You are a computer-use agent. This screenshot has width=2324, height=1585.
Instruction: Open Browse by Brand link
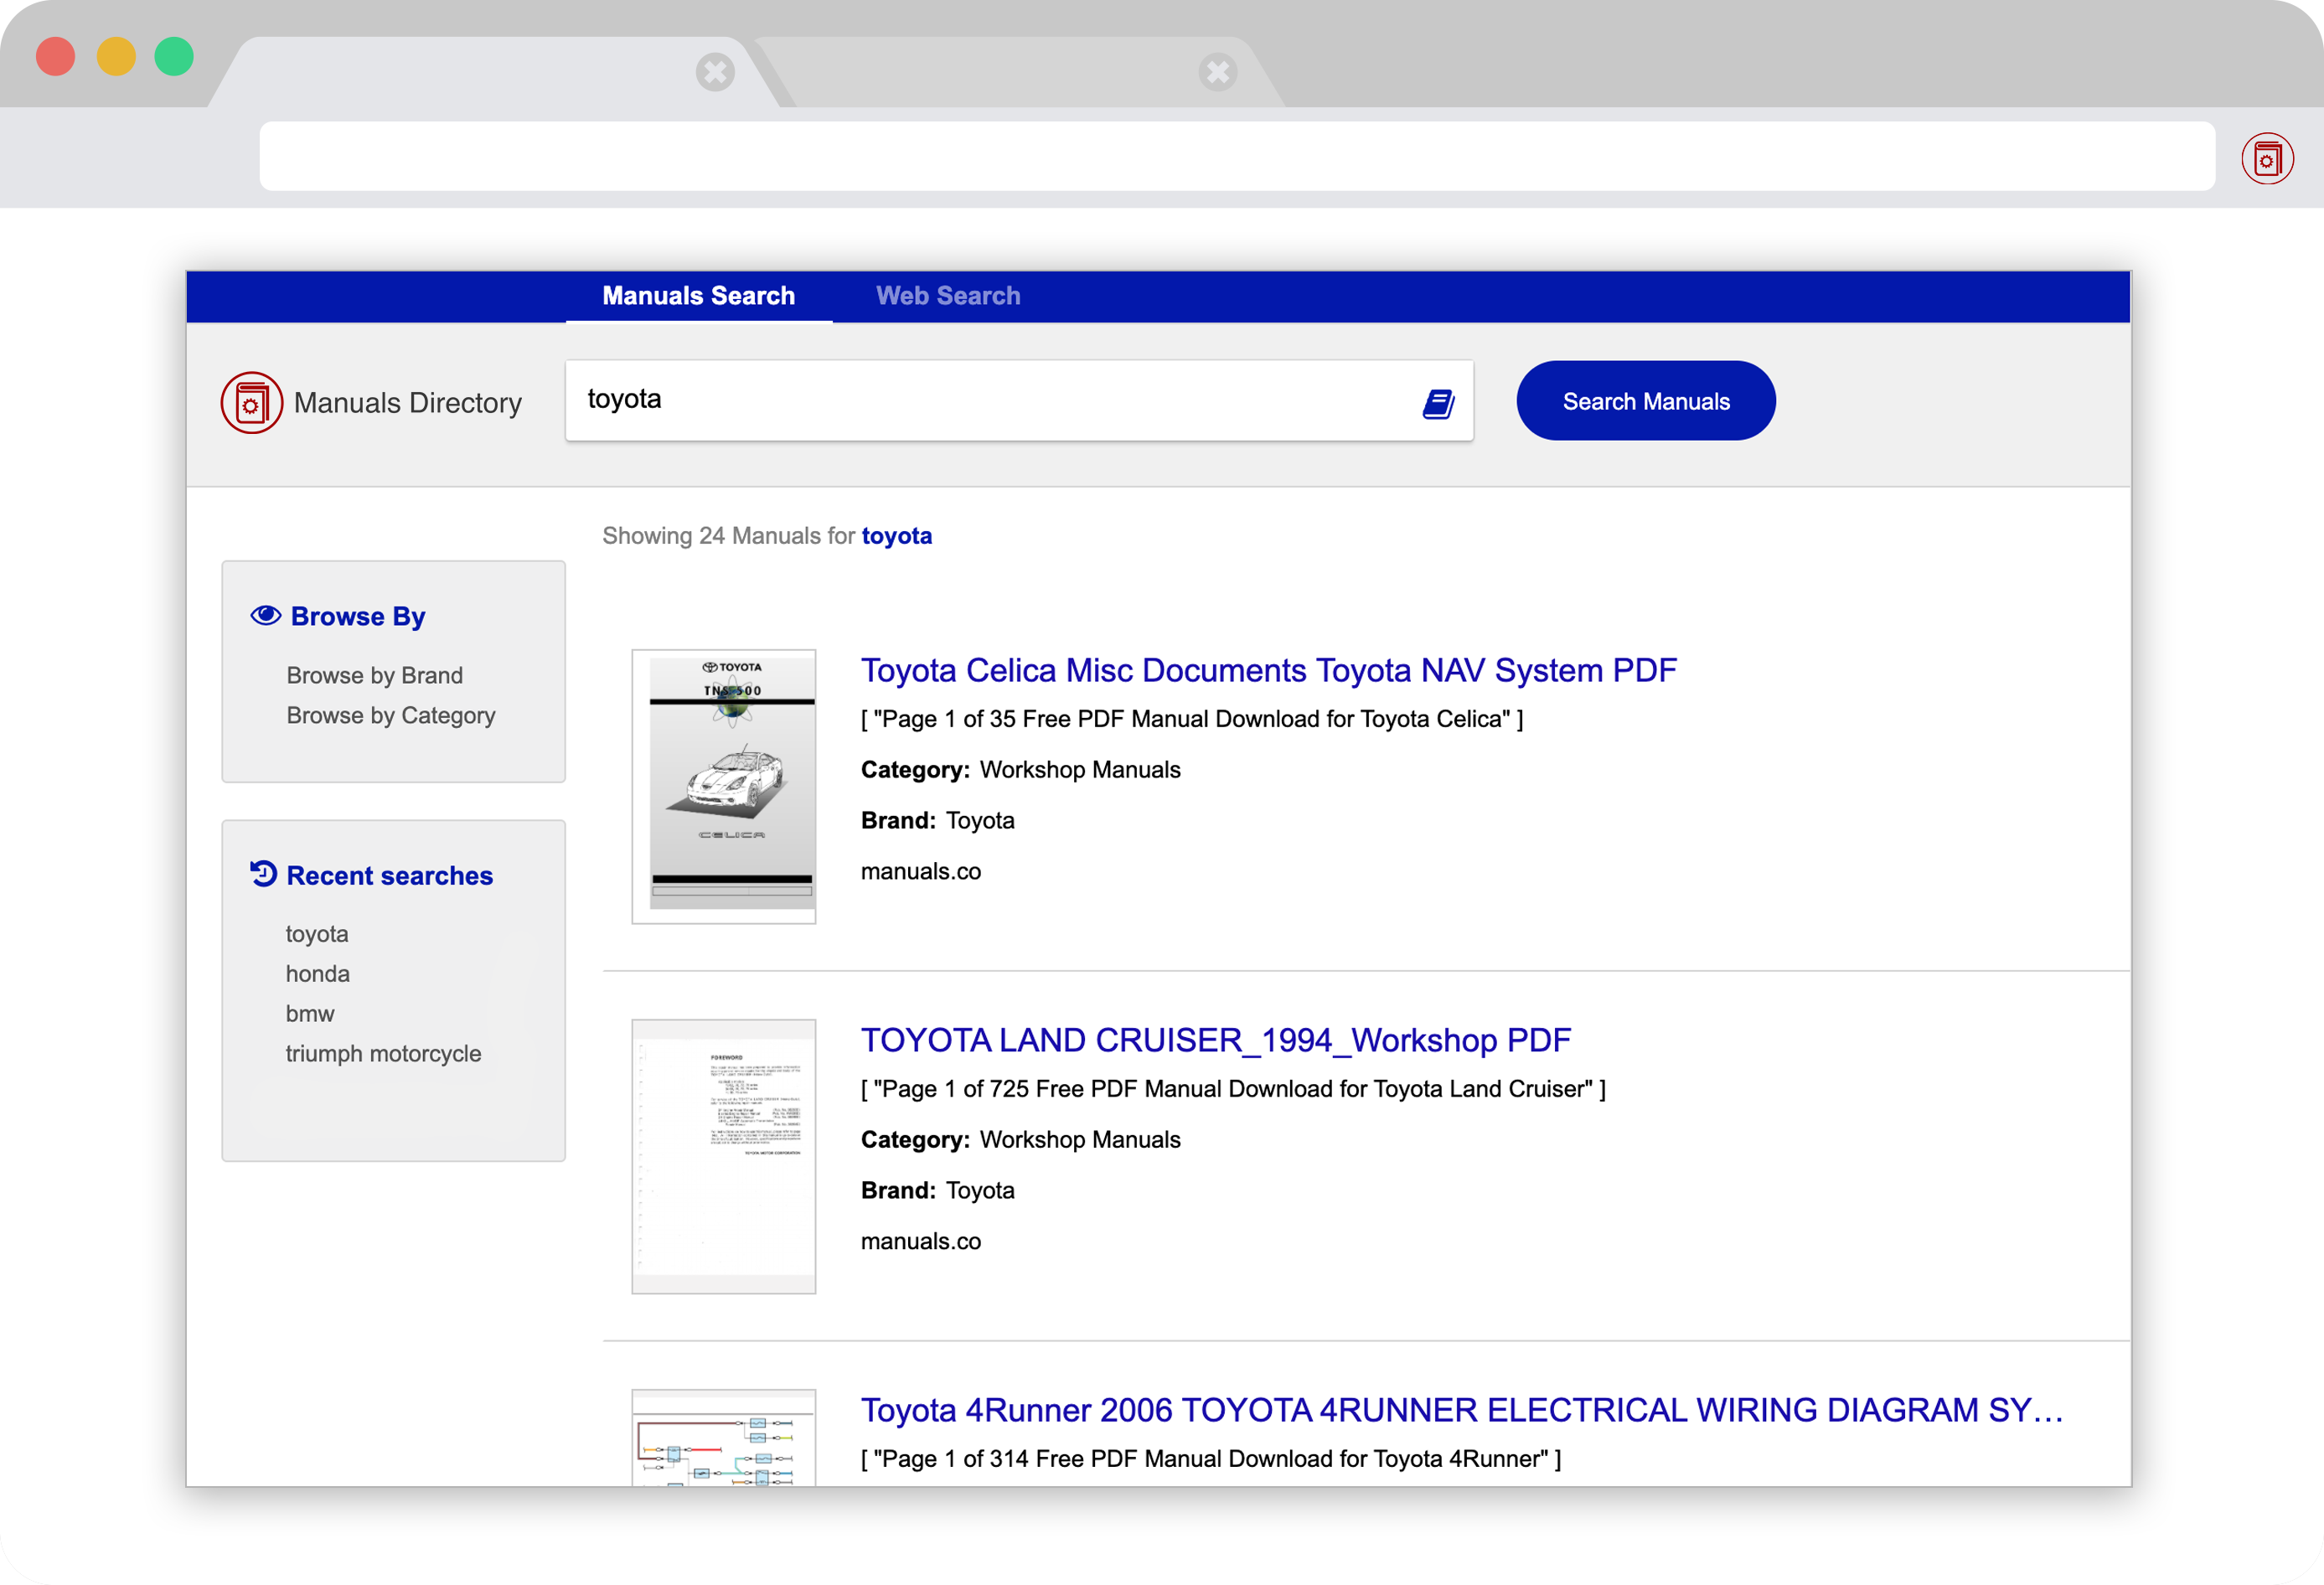pyautogui.click(x=374, y=675)
